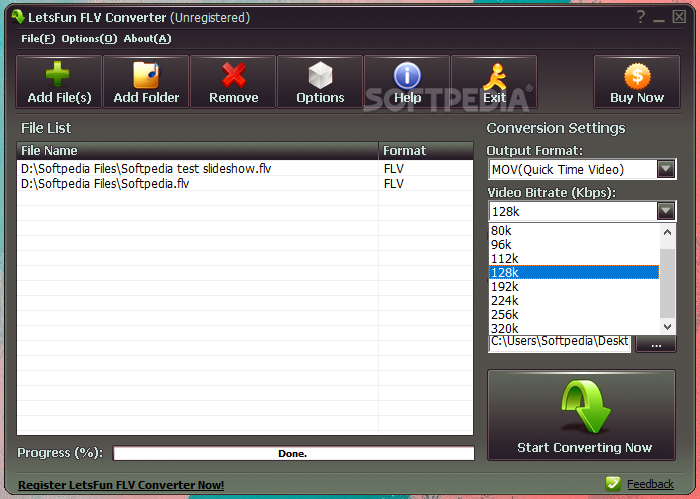
Task: Choose 80k in the bitrate list
Action: pyautogui.click(x=574, y=231)
